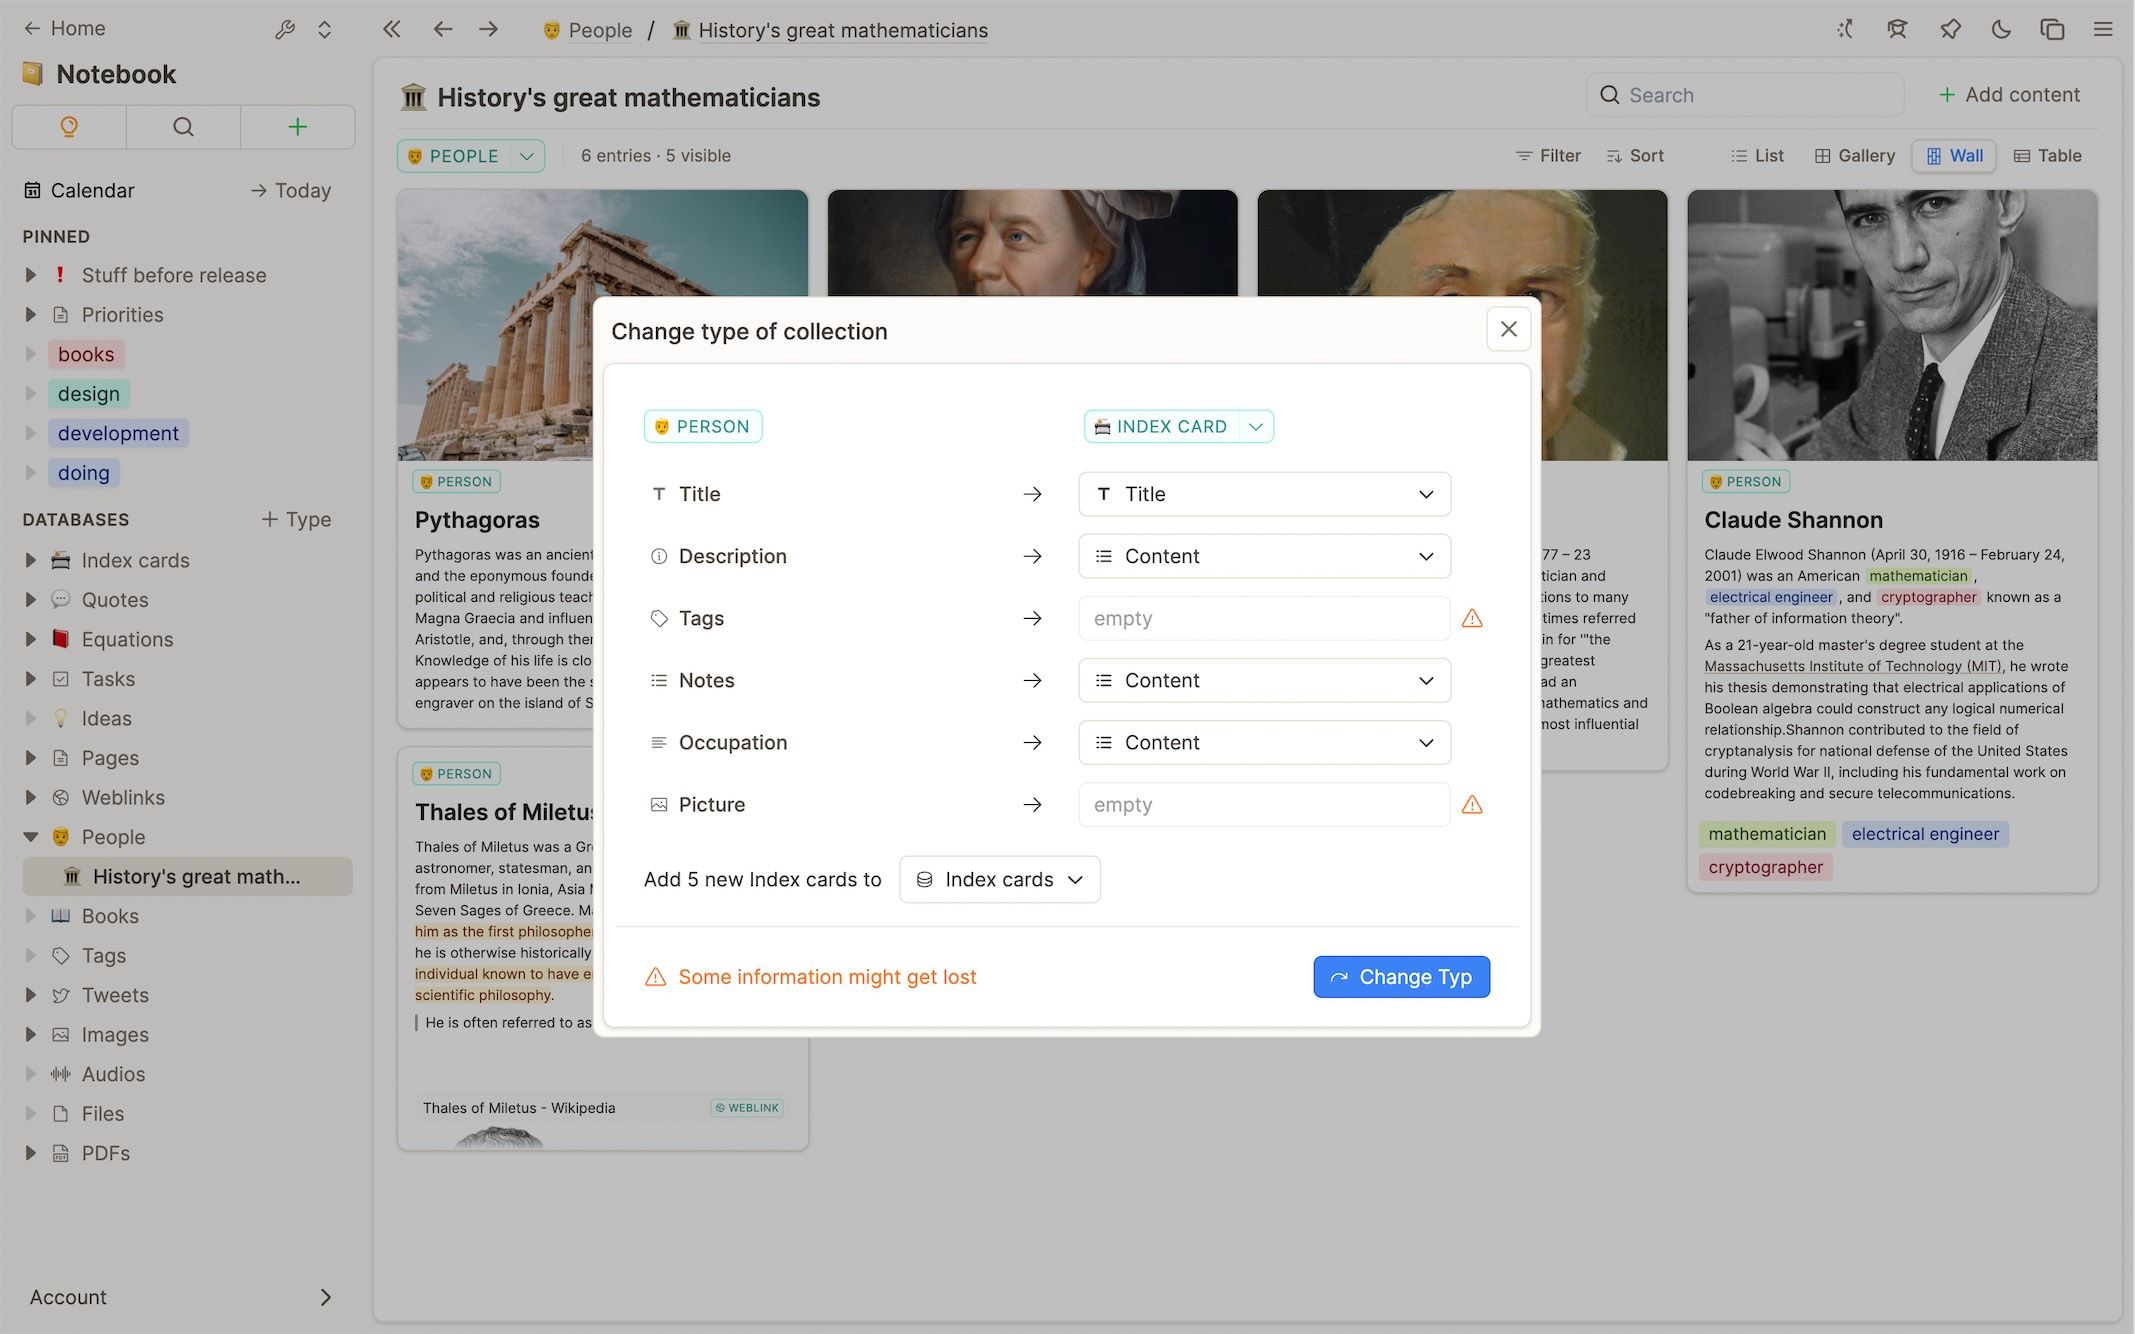Click the Tasks checkbox icon in sidebar
The width and height of the screenshot is (2135, 1334).
61,679
